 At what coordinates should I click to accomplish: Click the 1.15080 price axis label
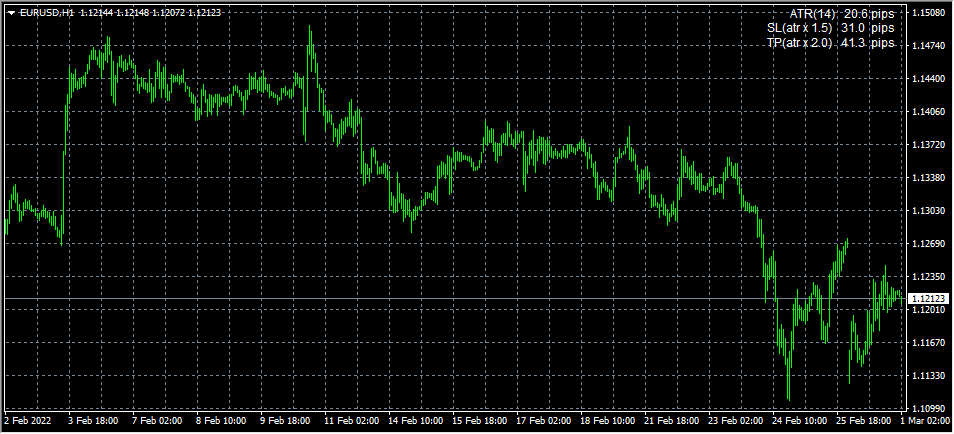928,13
